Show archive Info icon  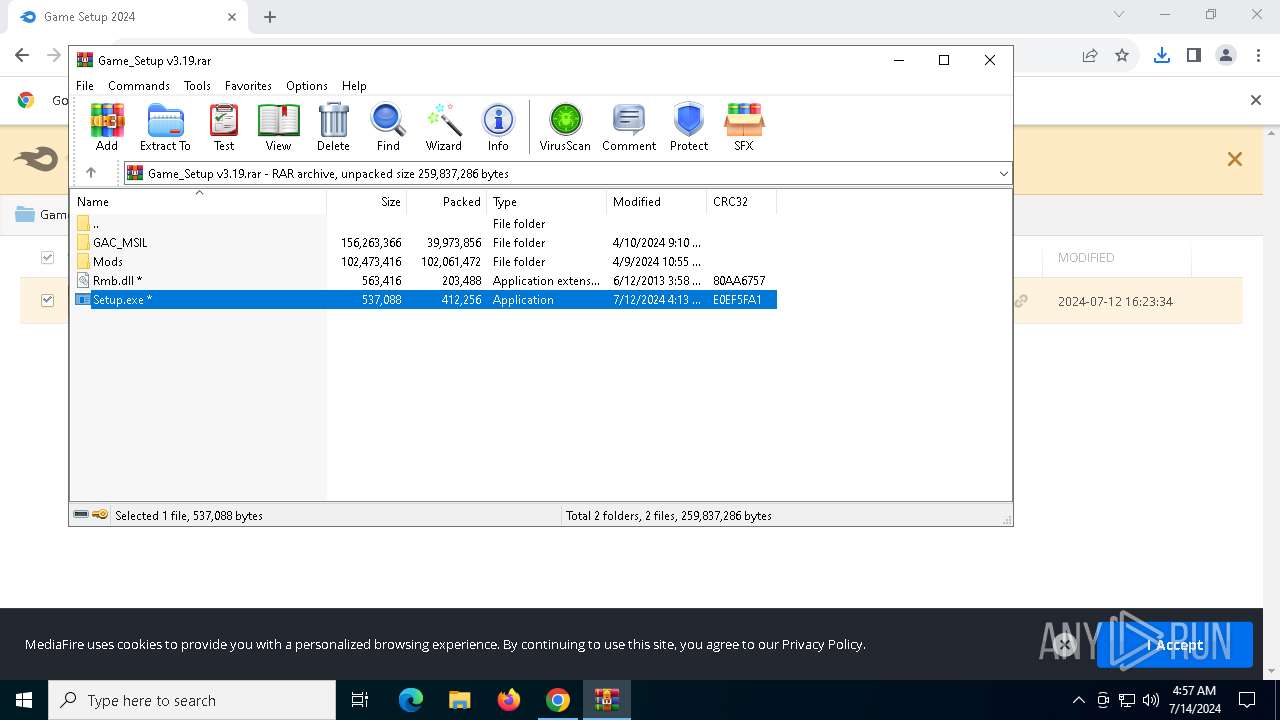[498, 127]
